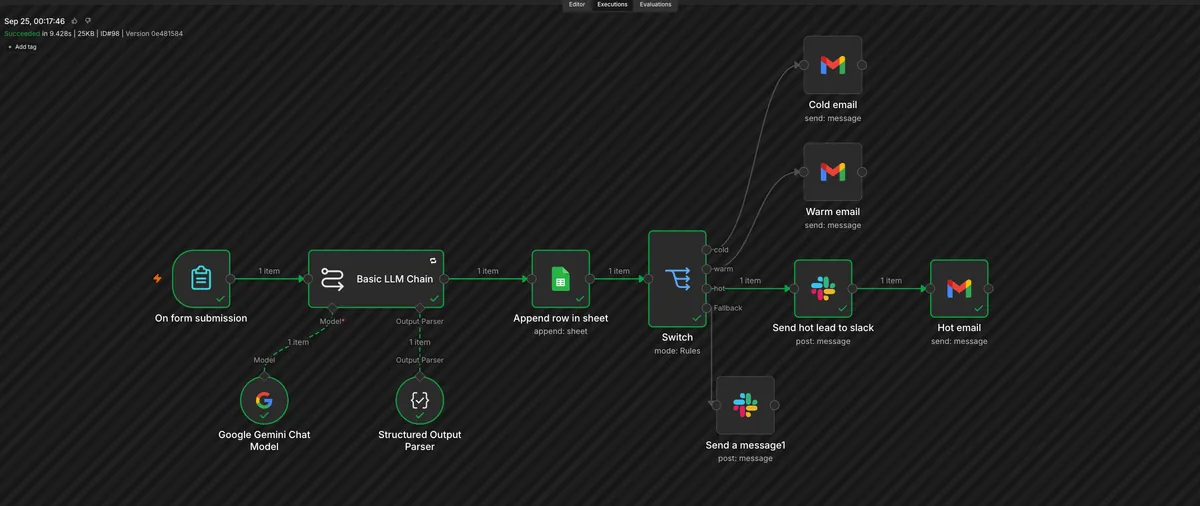This screenshot has height=506, width=1200.
Task: Click the Add tag button
Action: click(x=22, y=47)
